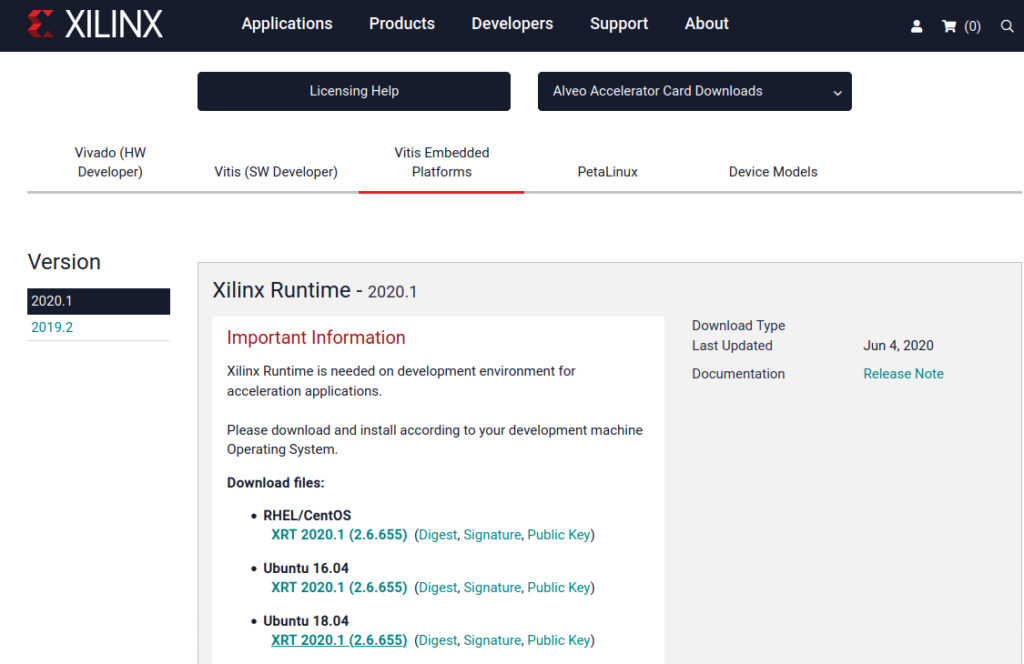This screenshot has height=664, width=1024.
Task: Click the Licensing Help button
Action: point(354,91)
